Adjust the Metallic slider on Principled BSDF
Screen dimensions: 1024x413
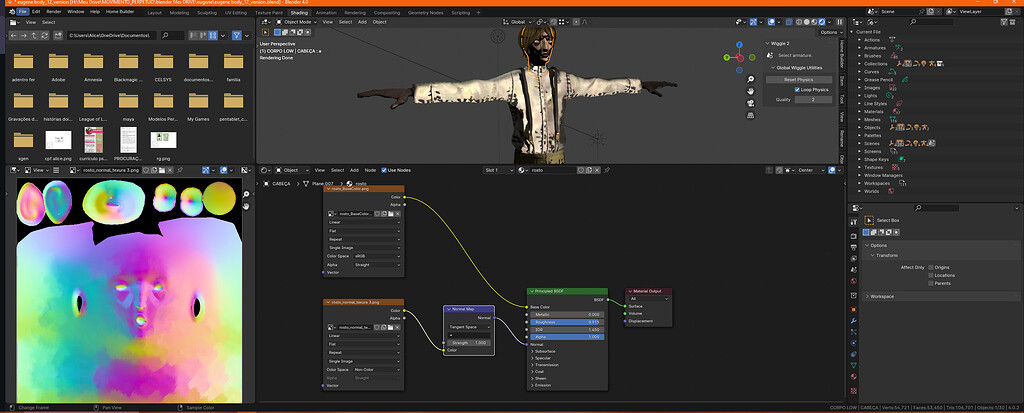(x=568, y=314)
